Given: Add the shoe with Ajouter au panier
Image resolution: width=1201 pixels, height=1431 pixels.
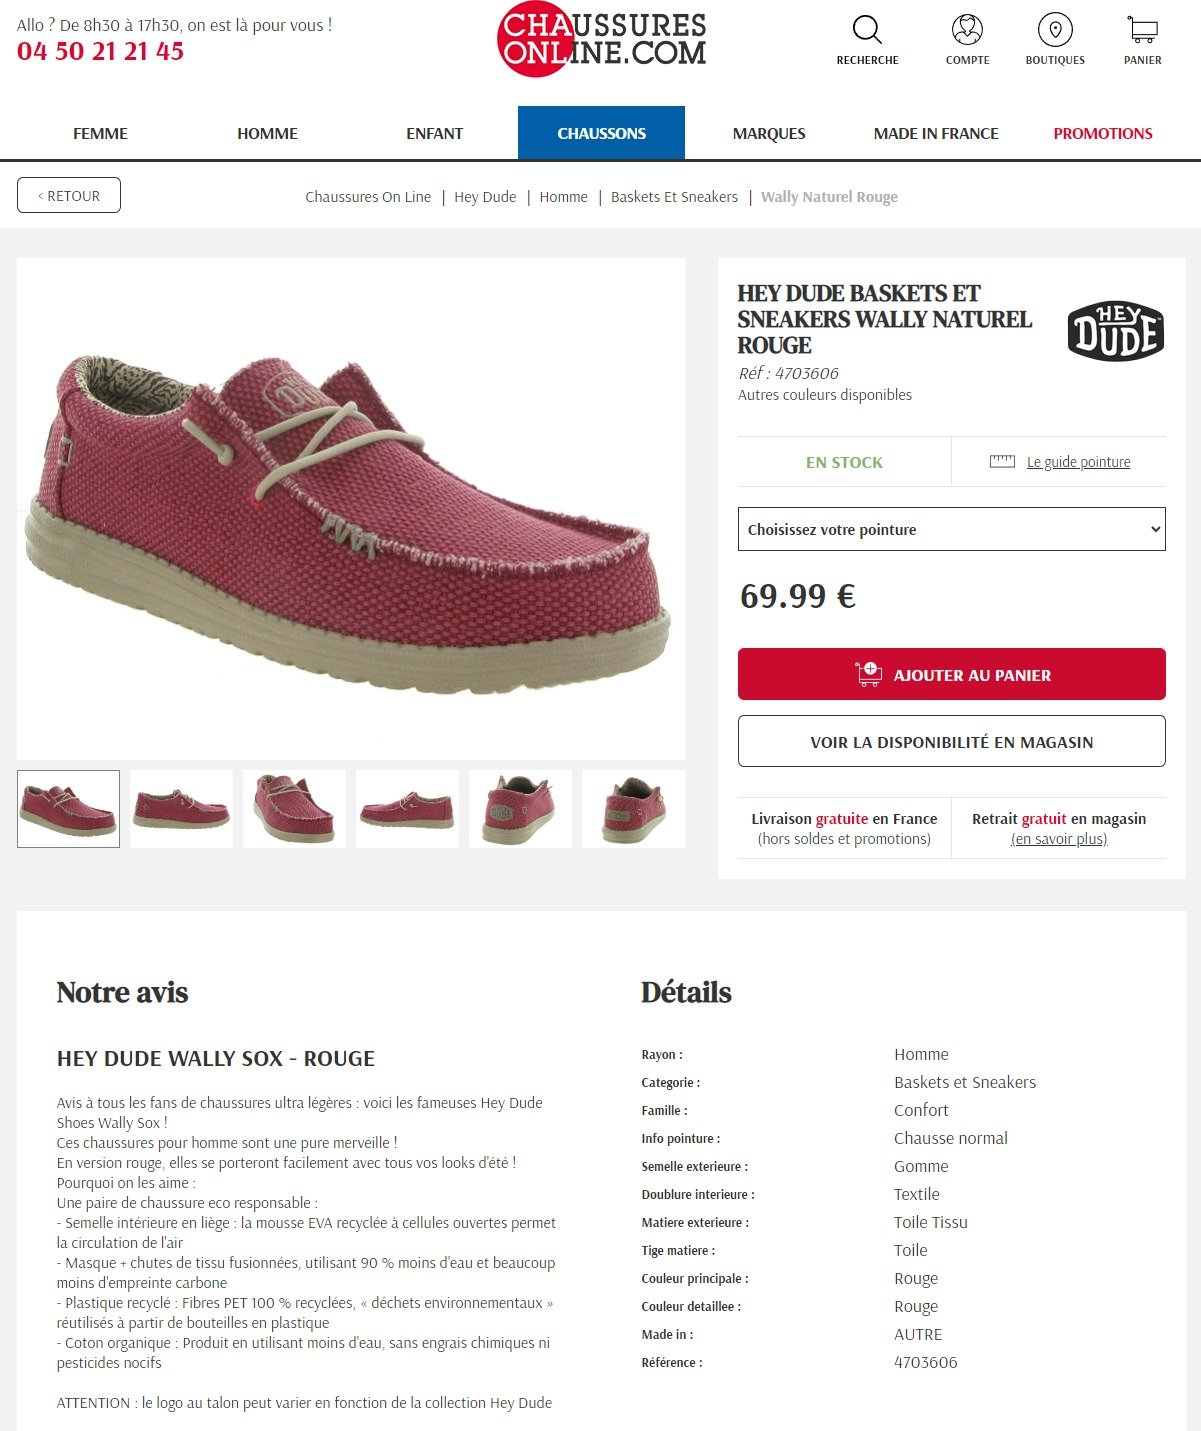Looking at the screenshot, I should tap(952, 674).
